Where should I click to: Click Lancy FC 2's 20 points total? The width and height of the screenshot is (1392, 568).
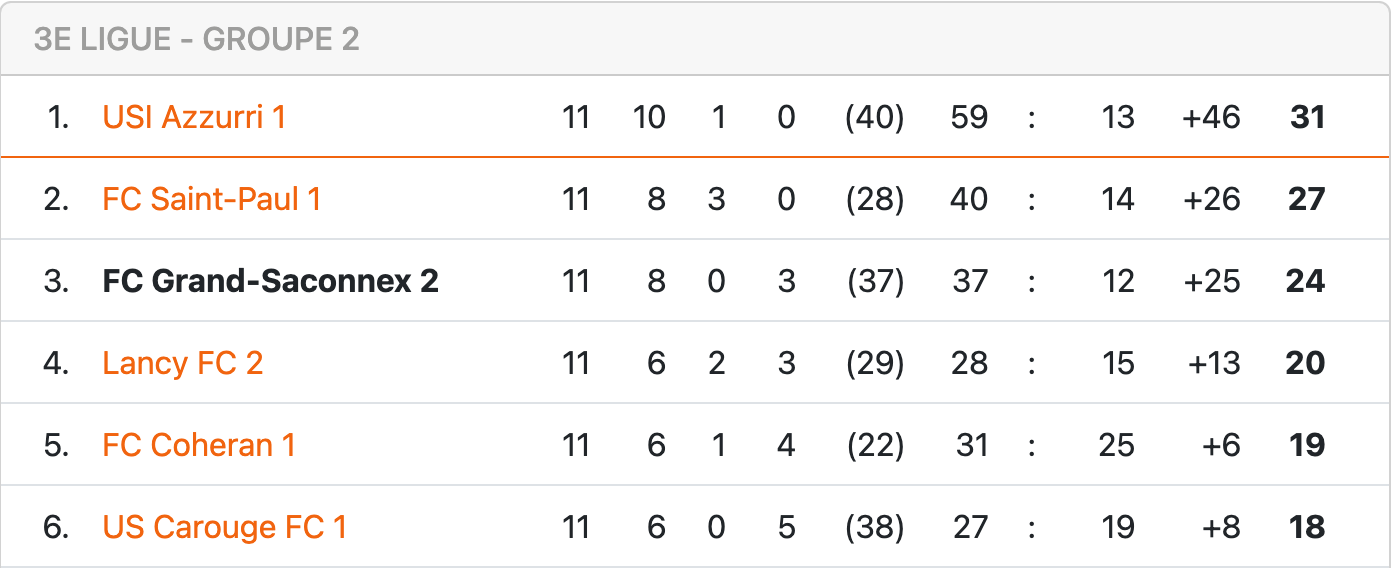1305,363
